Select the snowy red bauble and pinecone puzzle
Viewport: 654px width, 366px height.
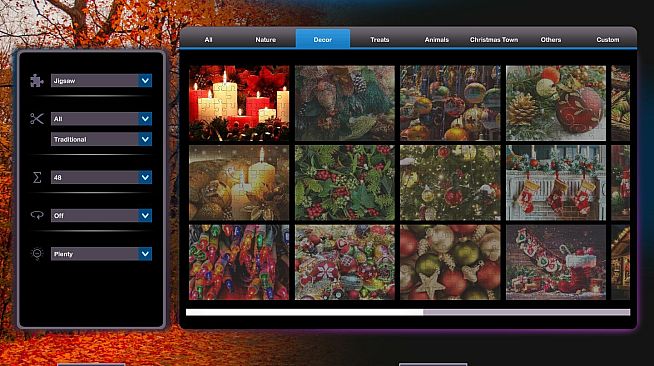[x=556, y=103]
